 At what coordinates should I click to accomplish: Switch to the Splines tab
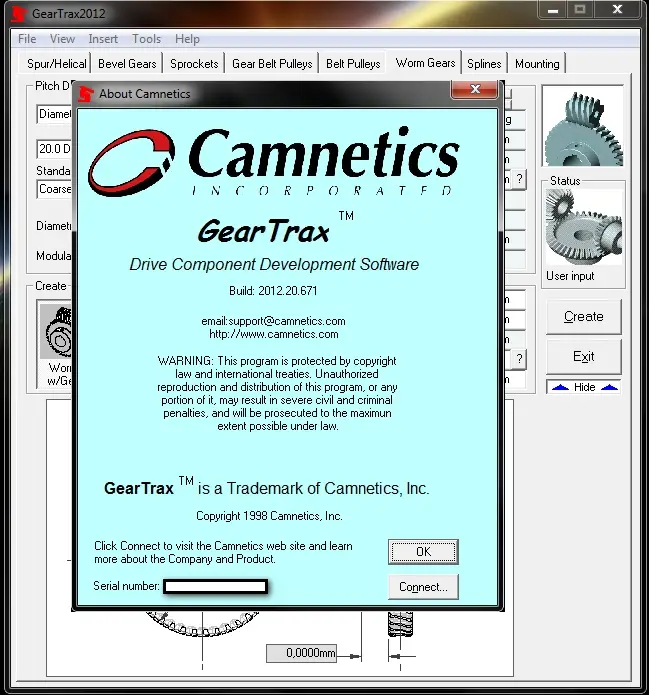(x=484, y=64)
